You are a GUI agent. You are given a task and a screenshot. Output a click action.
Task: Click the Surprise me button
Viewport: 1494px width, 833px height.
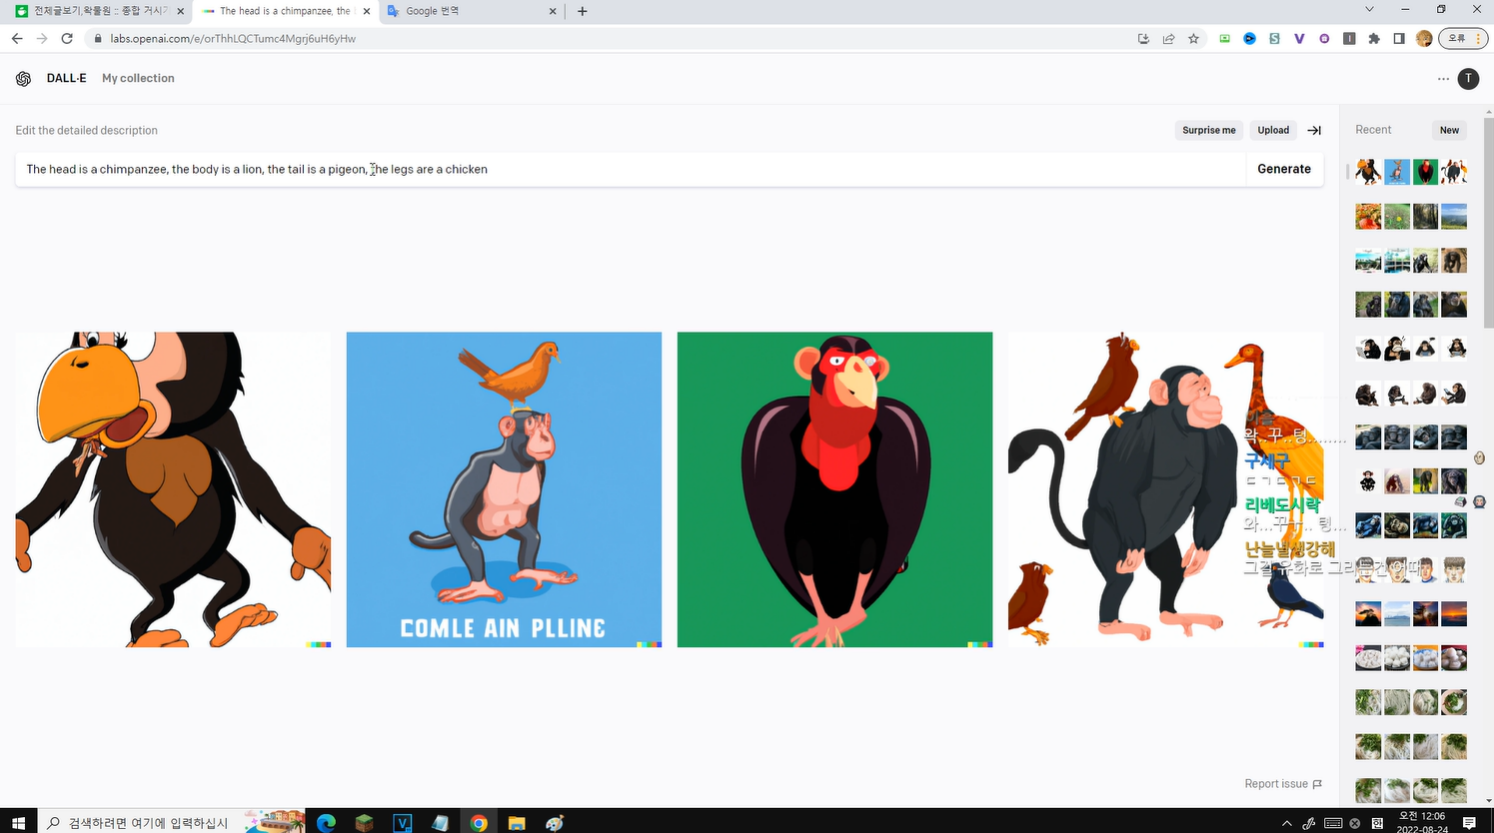coord(1209,130)
